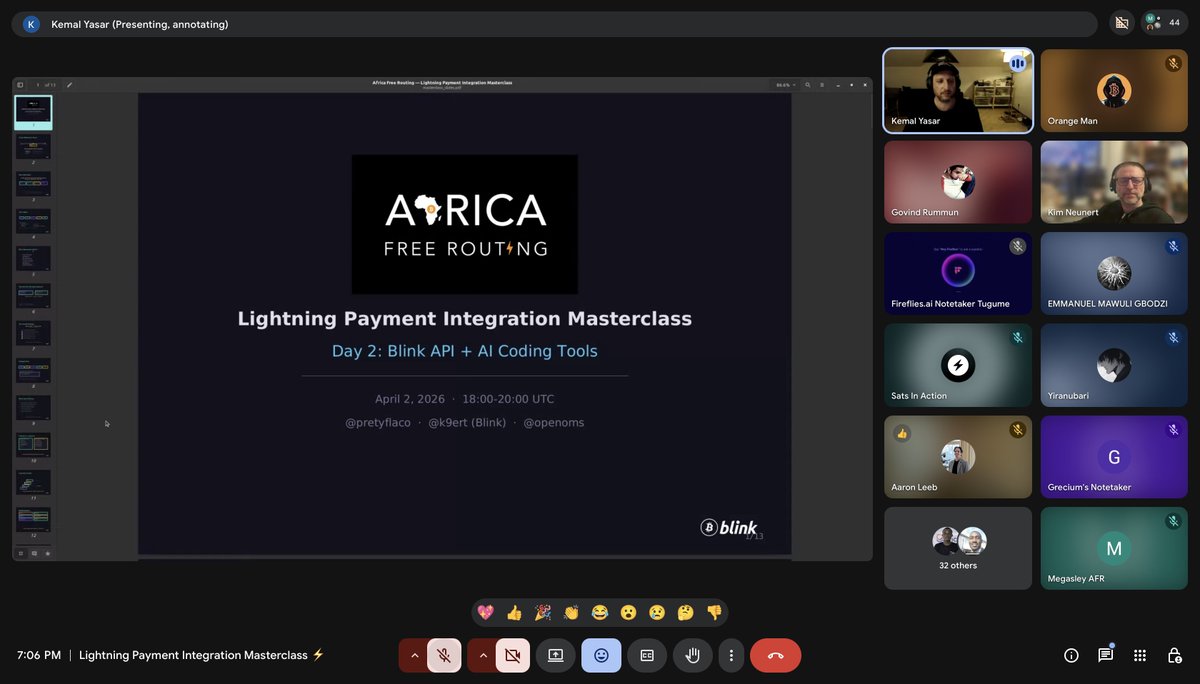1200x684 pixels.
Task: Select Orange Man participant tile
Action: pyautogui.click(x=1114, y=91)
